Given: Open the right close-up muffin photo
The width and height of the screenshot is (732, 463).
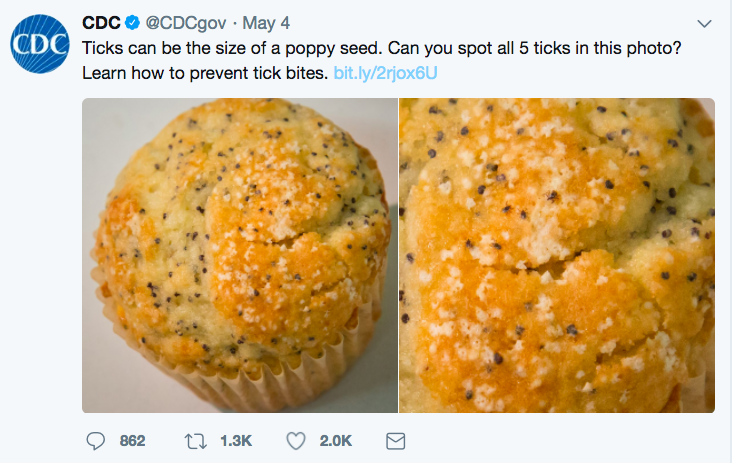Looking at the screenshot, I should pos(557,255).
